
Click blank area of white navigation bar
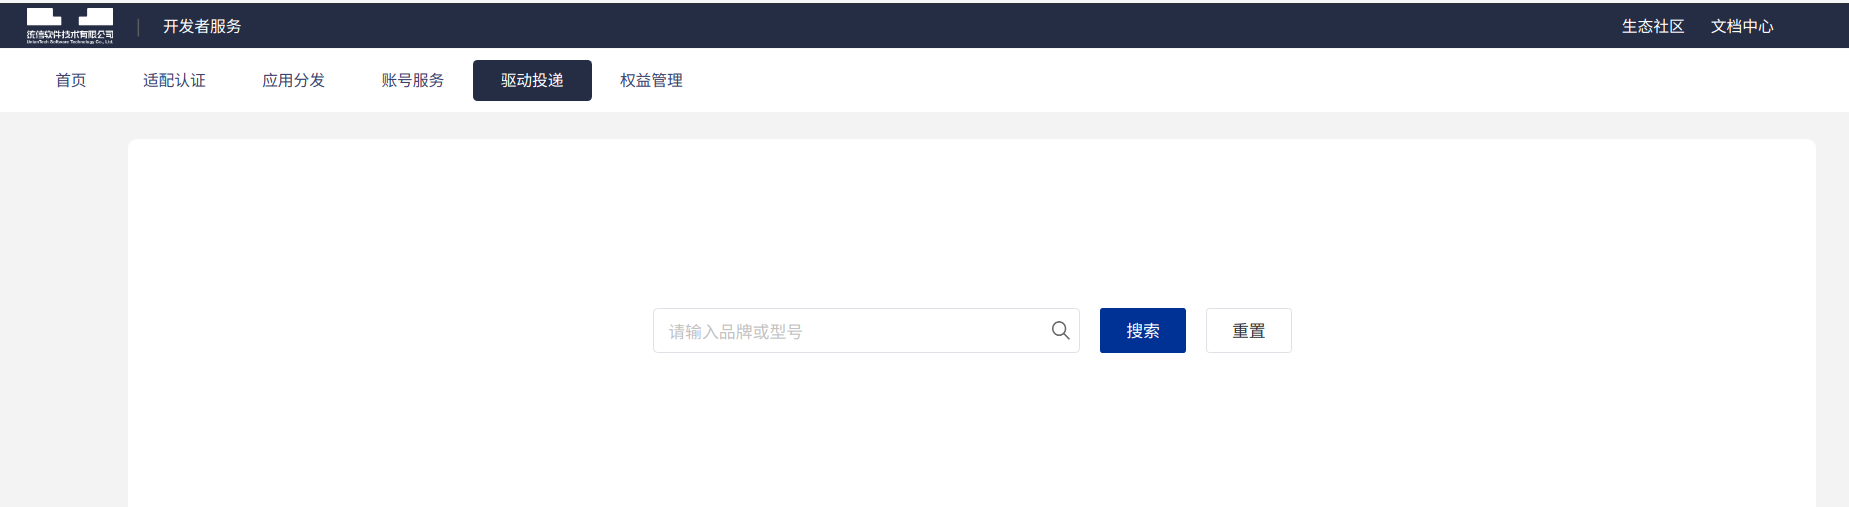1200,80
